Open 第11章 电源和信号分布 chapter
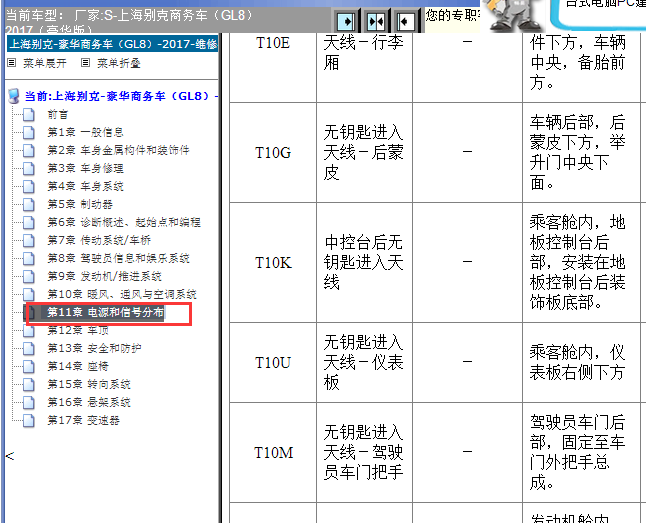Image resolution: width=646 pixels, height=523 pixels. pyautogui.click(x=104, y=313)
